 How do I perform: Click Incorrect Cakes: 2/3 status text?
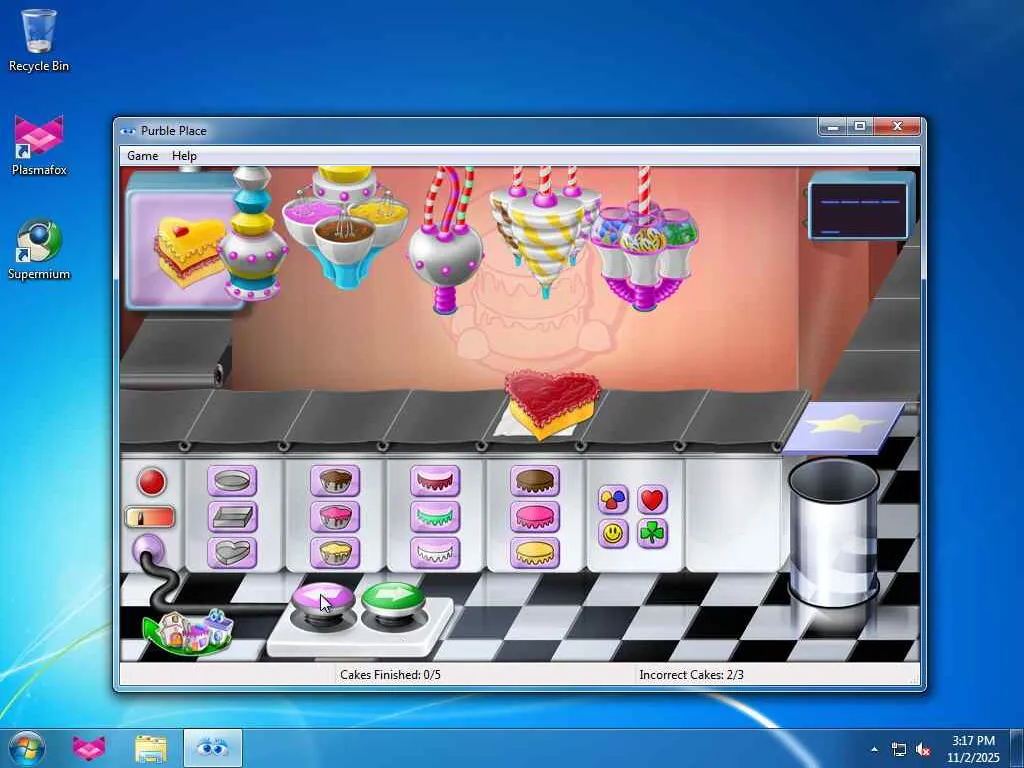[x=692, y=675]
